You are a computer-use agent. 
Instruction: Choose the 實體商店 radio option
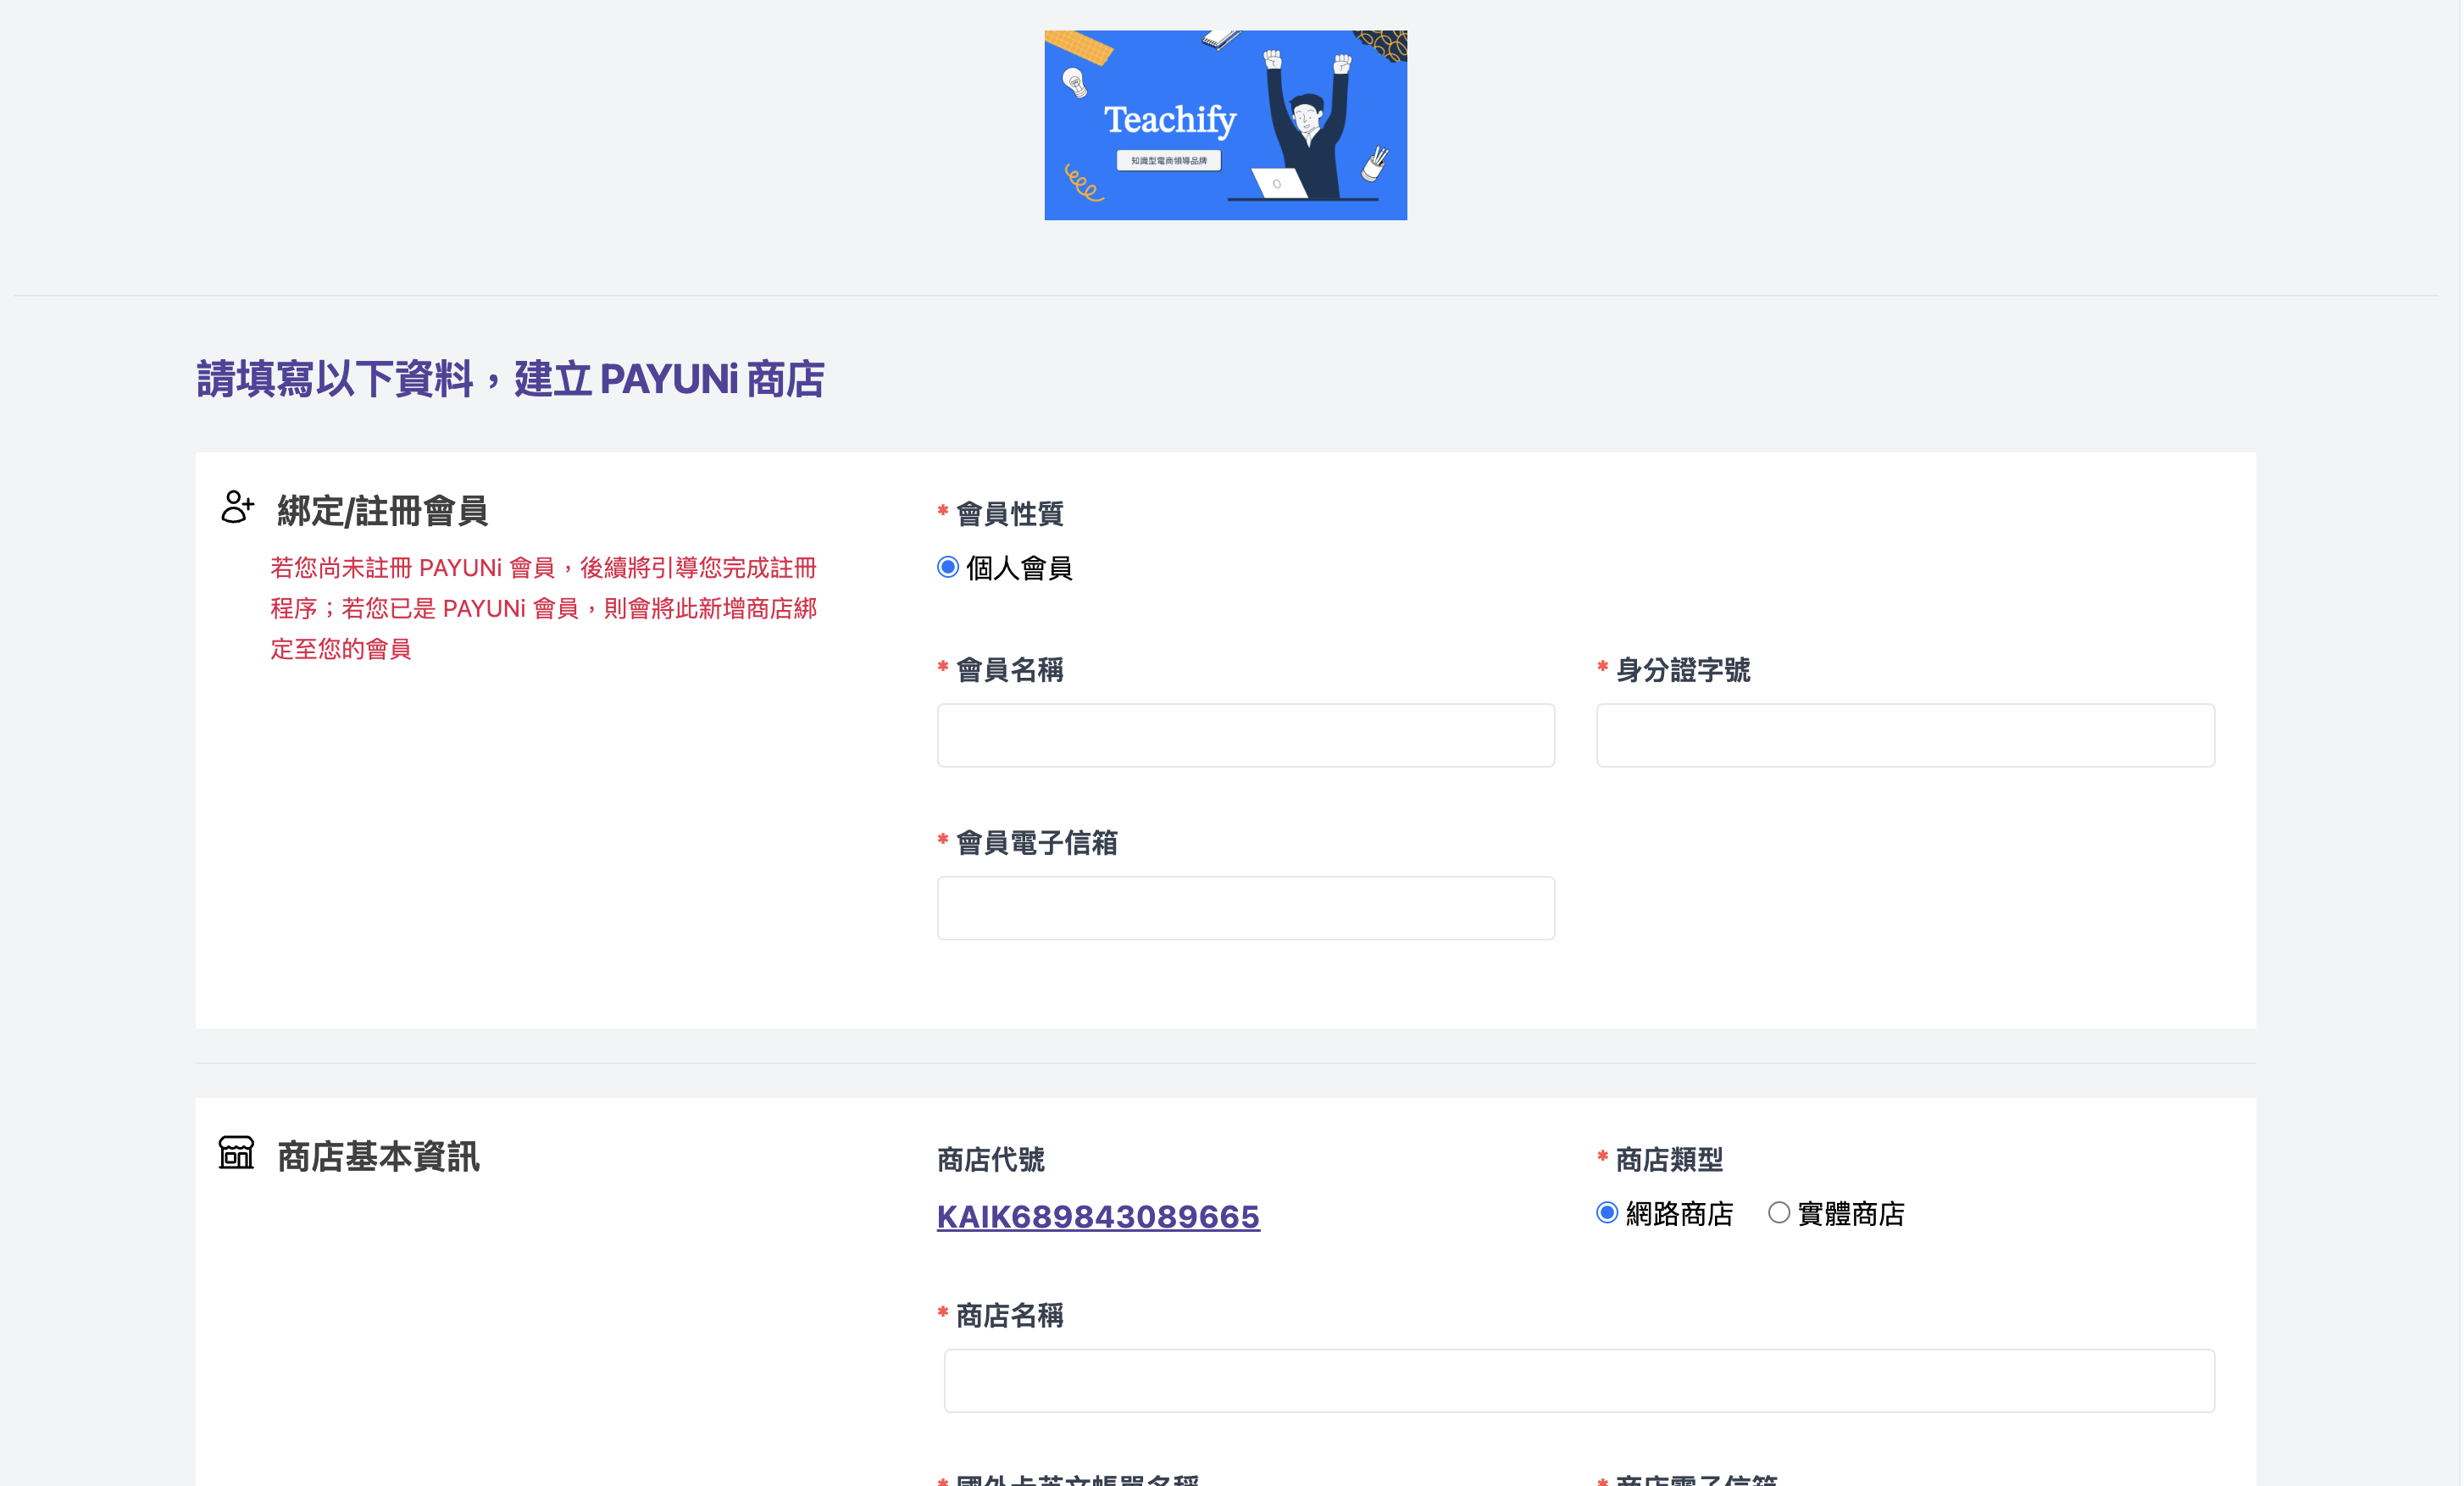coord(1779,1213)
